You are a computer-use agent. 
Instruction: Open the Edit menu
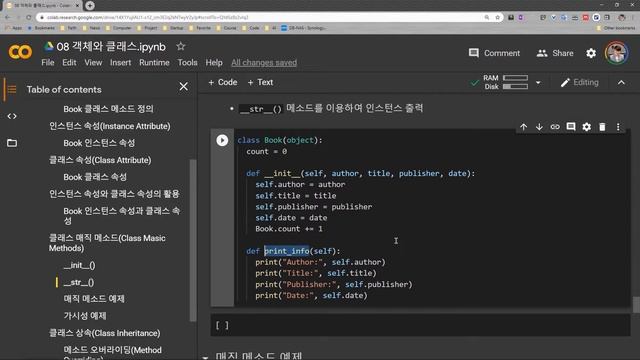pos(69,62)
